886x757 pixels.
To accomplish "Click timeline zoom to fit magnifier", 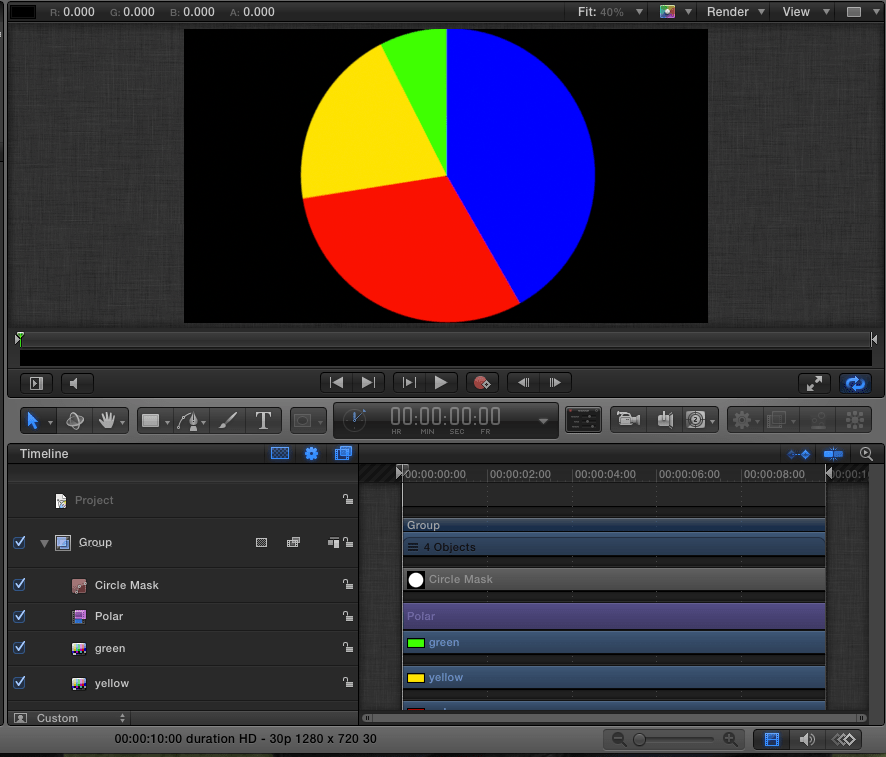I will click(866, 454).
